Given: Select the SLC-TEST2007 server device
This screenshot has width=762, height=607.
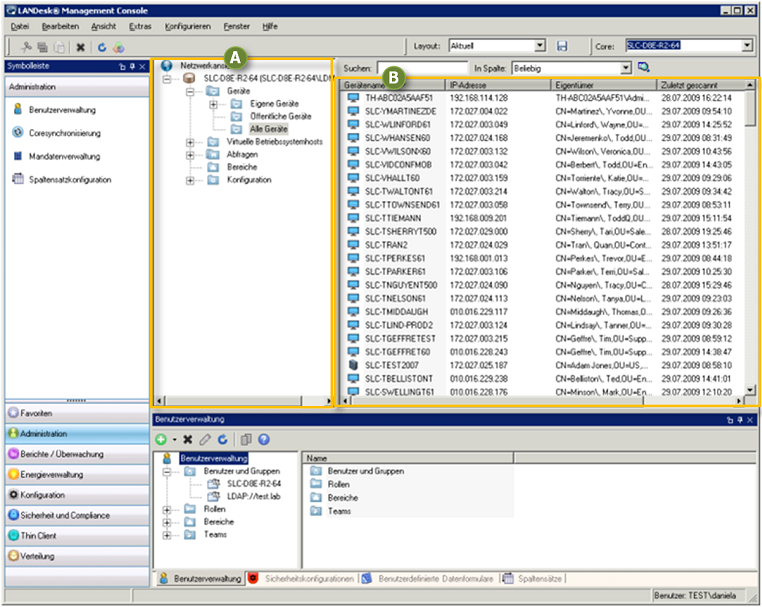Looking at the screenshot, I should pyautogui.click(x=392, y=365).
